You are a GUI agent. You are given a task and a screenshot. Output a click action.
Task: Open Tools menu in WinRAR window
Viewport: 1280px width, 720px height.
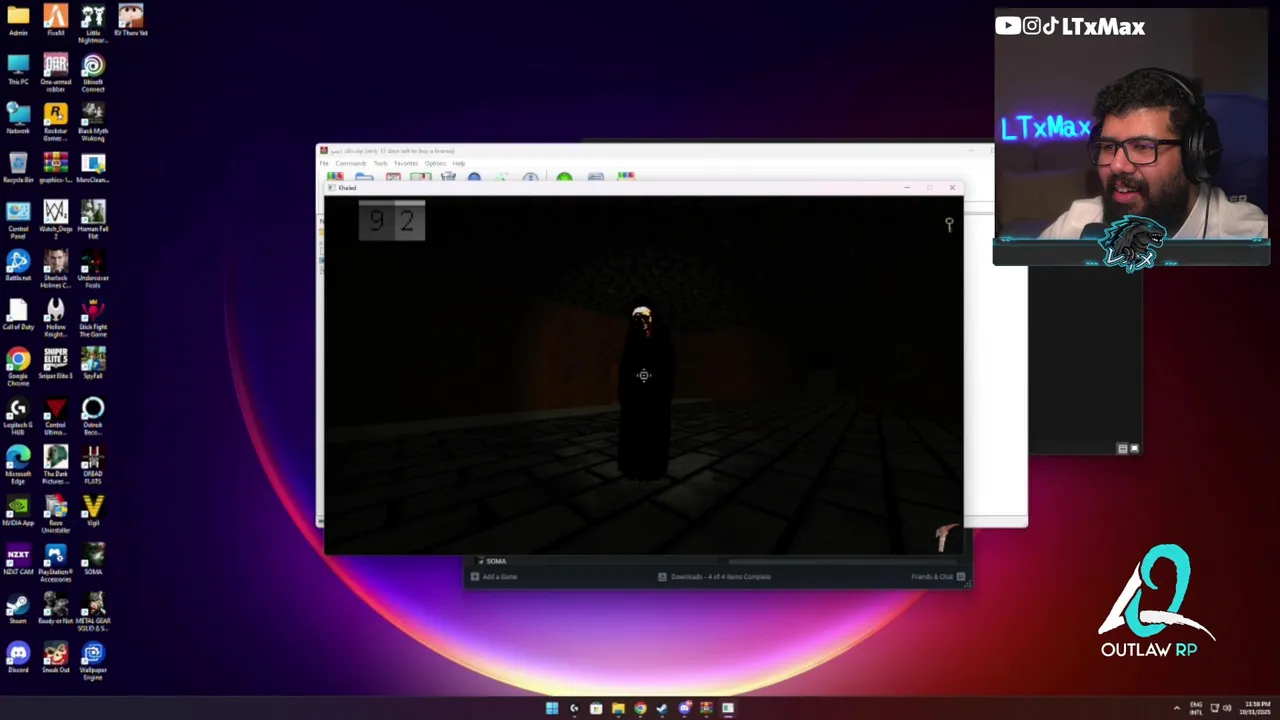tap(380, 163)
